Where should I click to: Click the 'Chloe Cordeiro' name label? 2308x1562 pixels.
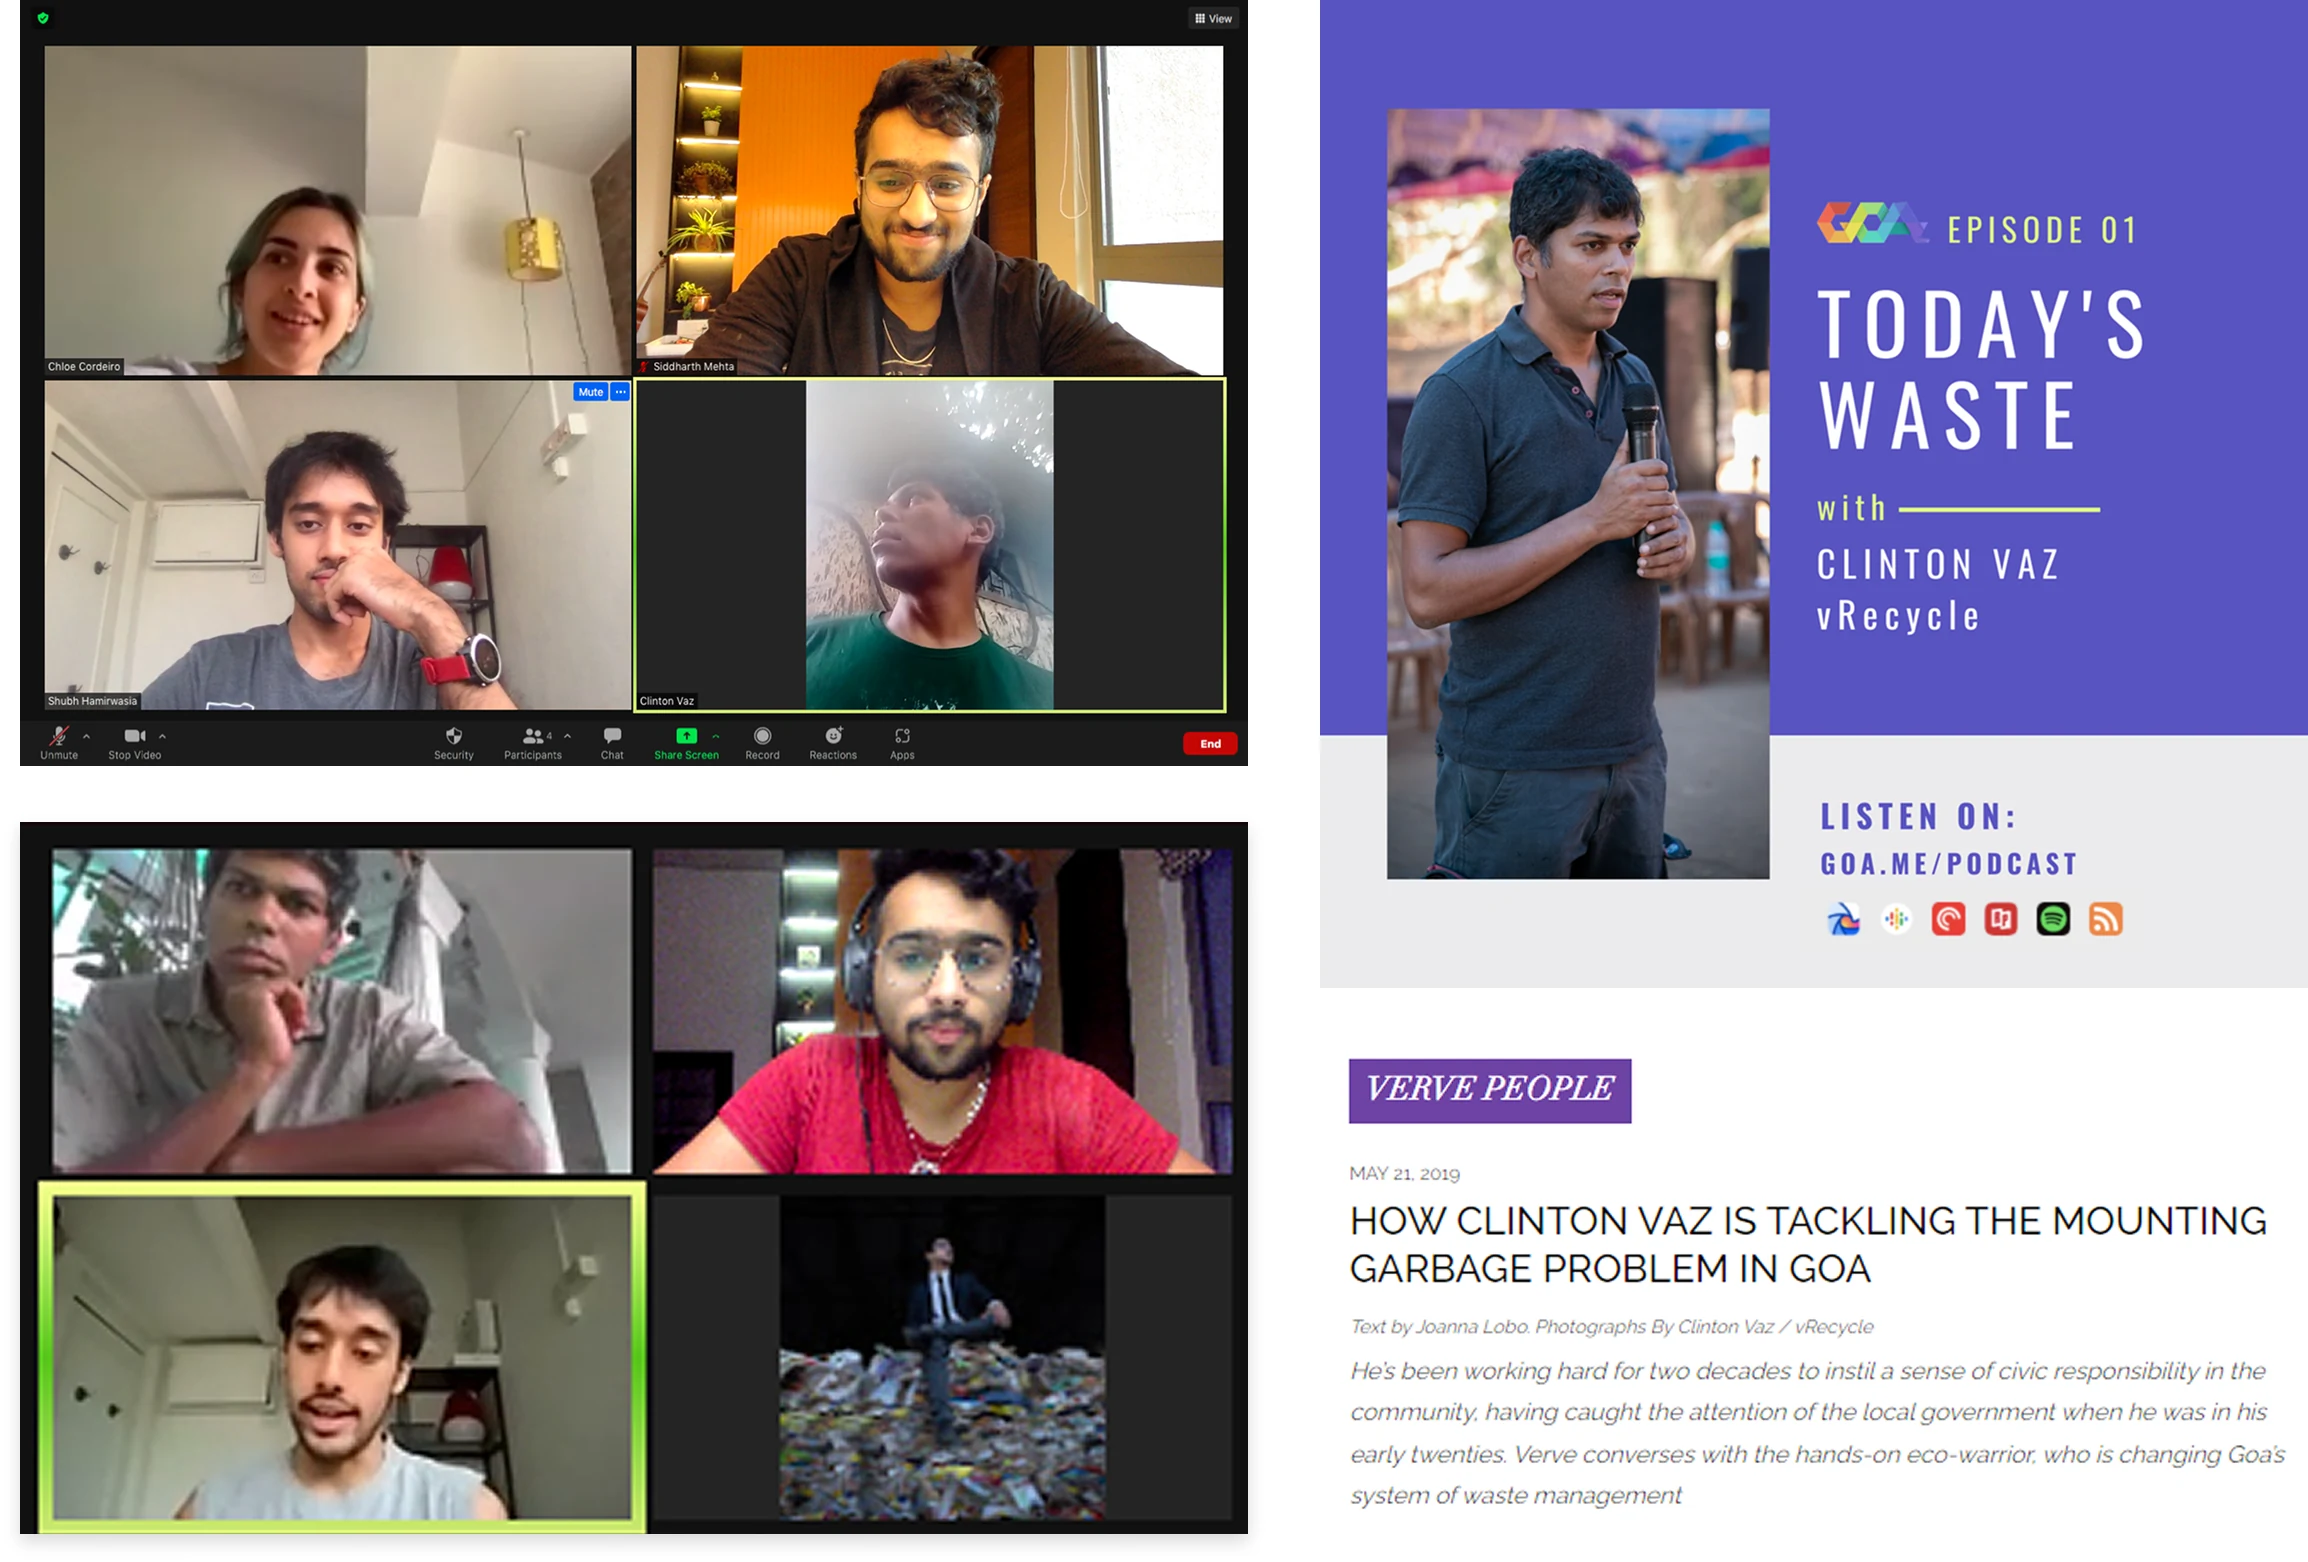84,367
